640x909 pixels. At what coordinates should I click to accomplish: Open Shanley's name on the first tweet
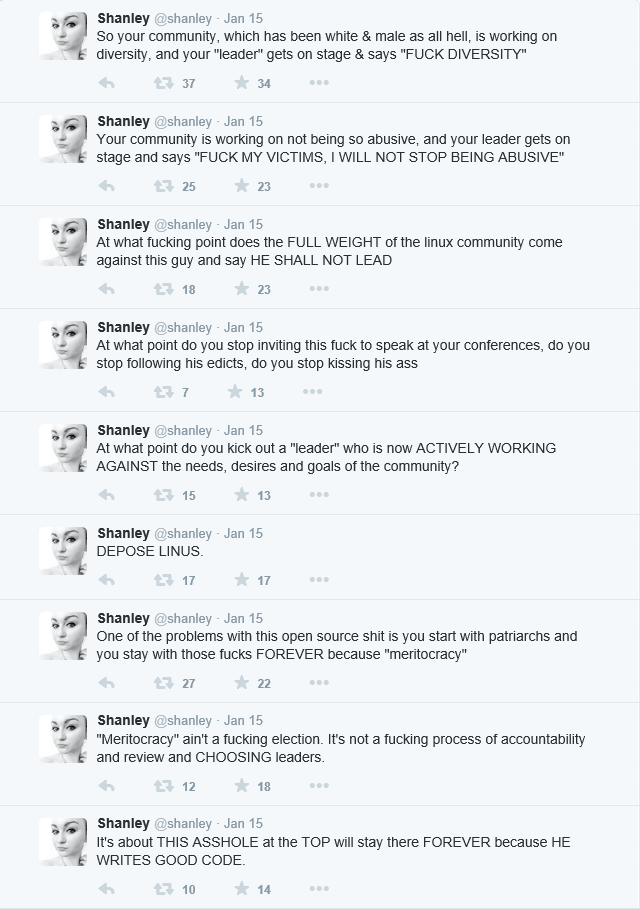click(x=123, y=18)
